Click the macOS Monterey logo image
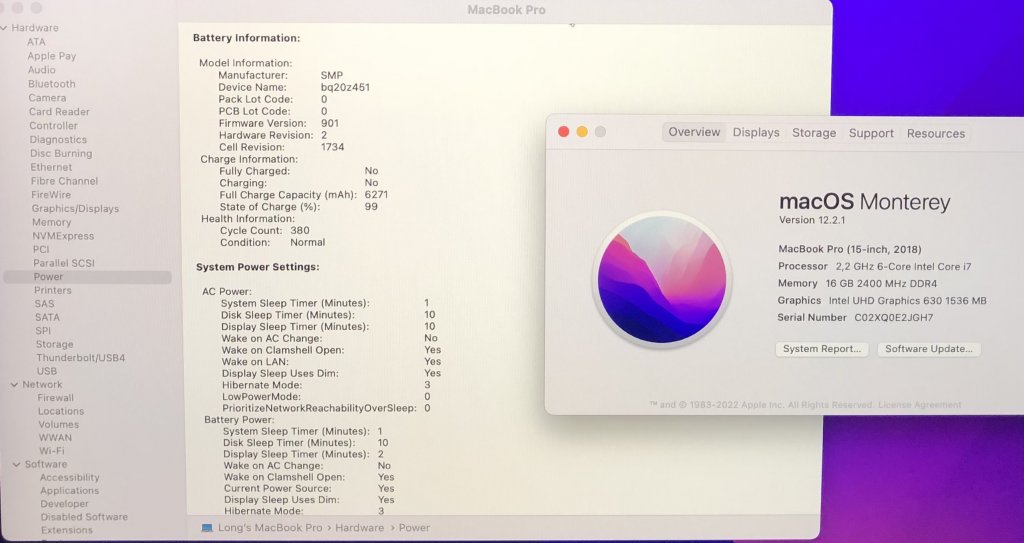This screenshot has height=543, width=1024. [662, 279]
